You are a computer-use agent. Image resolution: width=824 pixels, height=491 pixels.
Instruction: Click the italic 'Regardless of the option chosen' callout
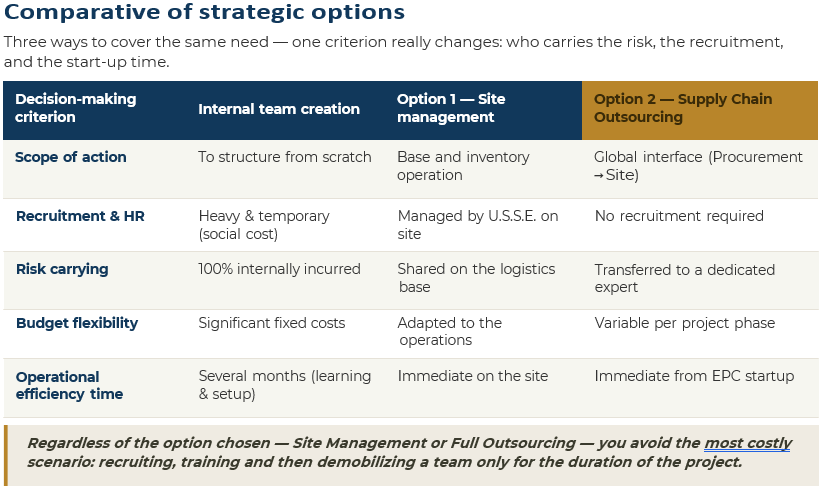pyautogui.click(x=409, y=452)
